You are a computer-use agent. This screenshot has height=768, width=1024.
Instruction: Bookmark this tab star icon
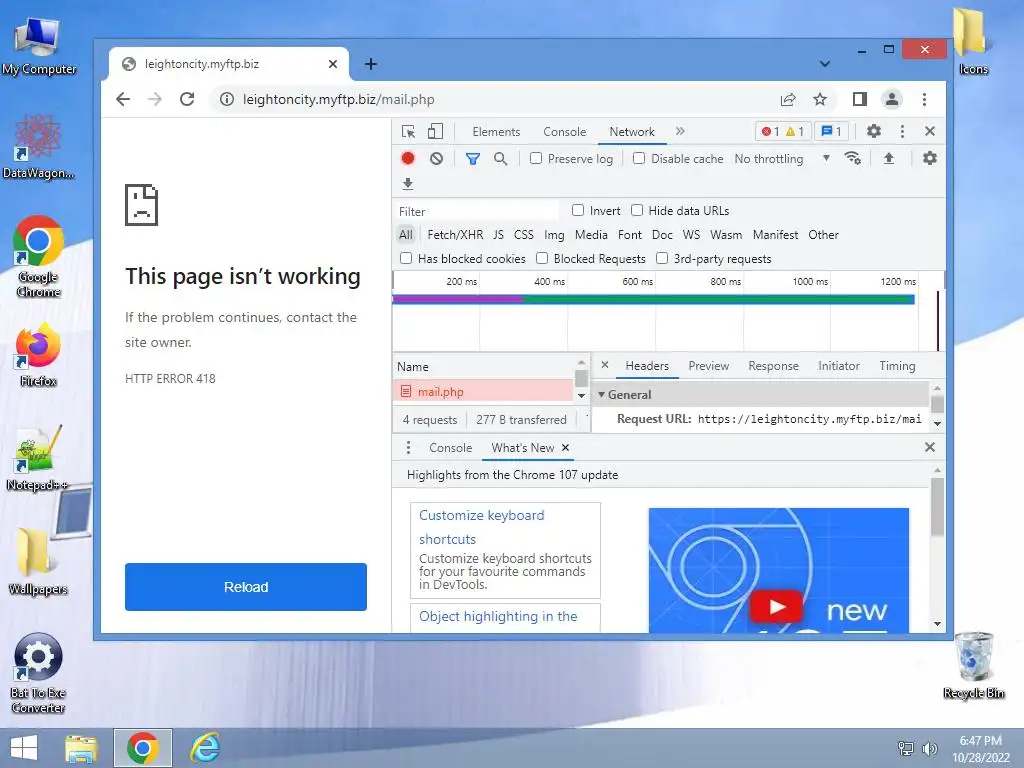point(820,99)
